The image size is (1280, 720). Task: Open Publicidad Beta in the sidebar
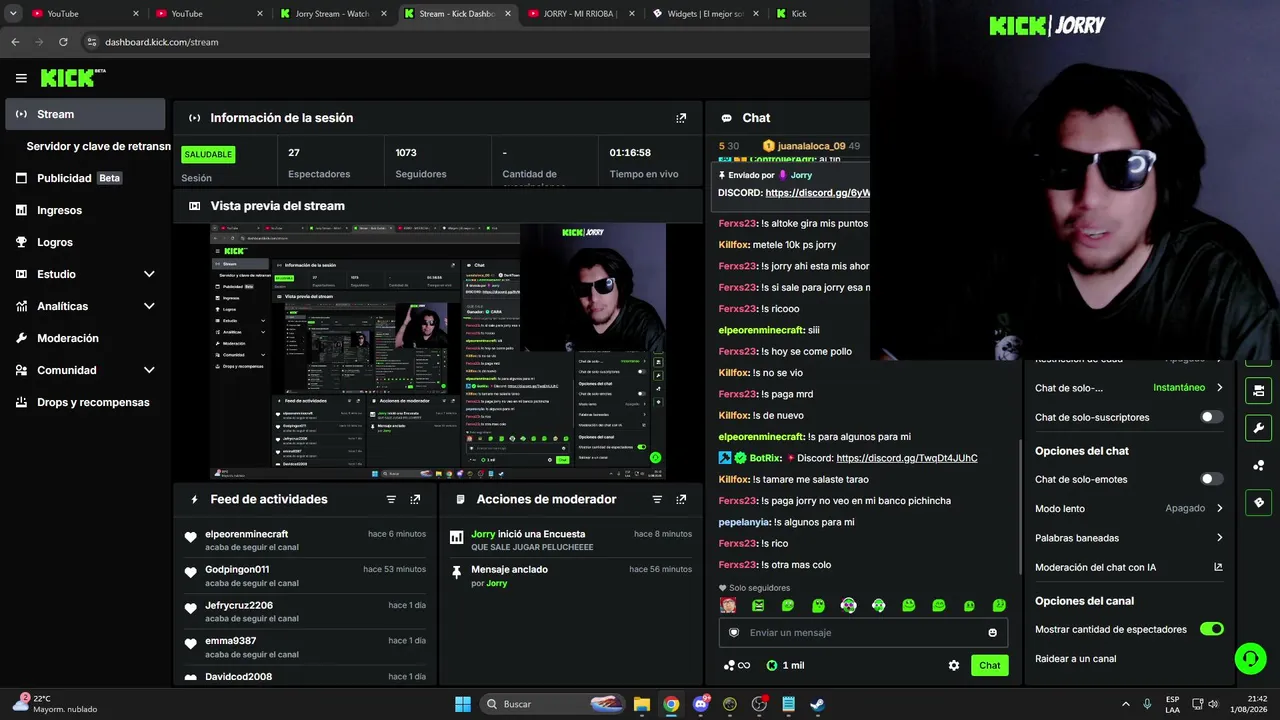(85, 178)
